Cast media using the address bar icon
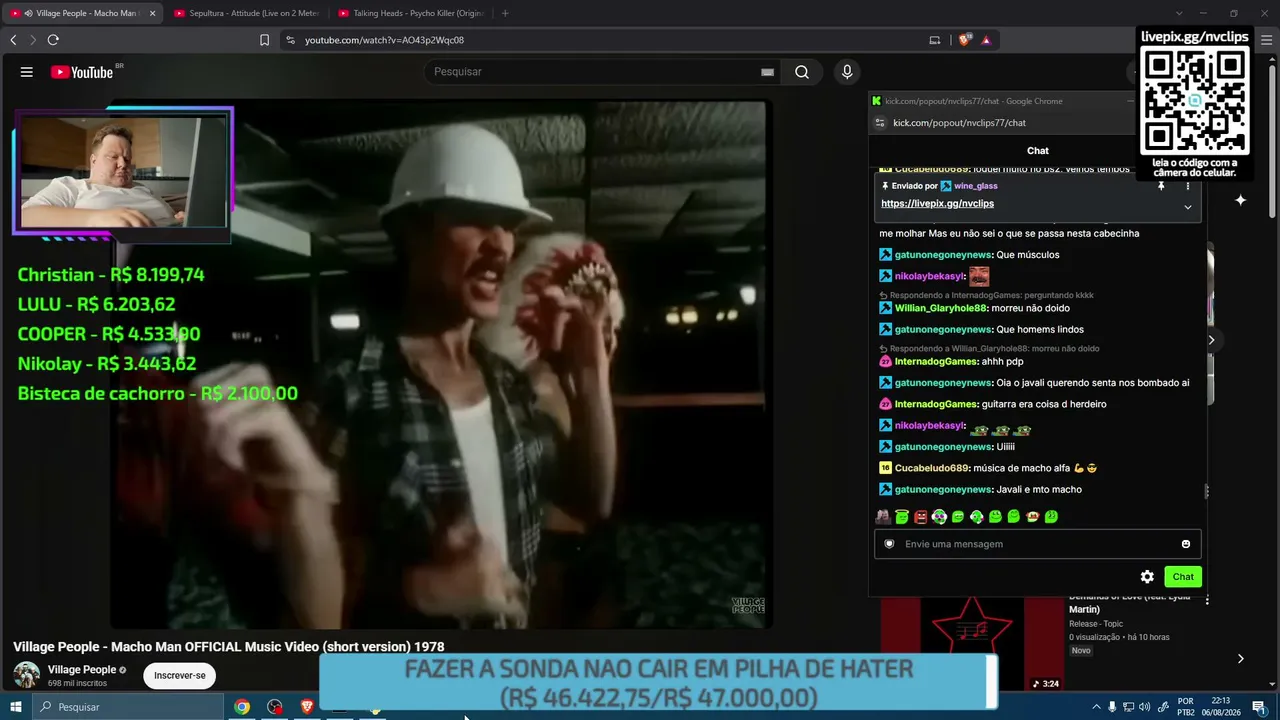This screenshot has width=1280, height=720. pos(935,40)
